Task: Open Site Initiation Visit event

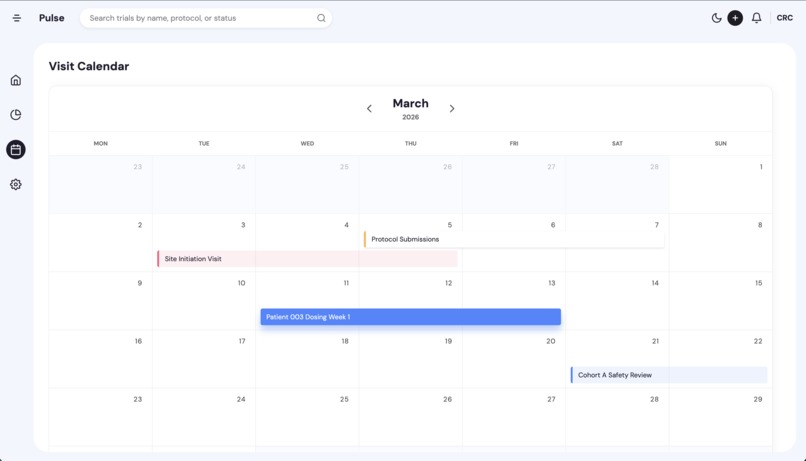Action: 307,259
